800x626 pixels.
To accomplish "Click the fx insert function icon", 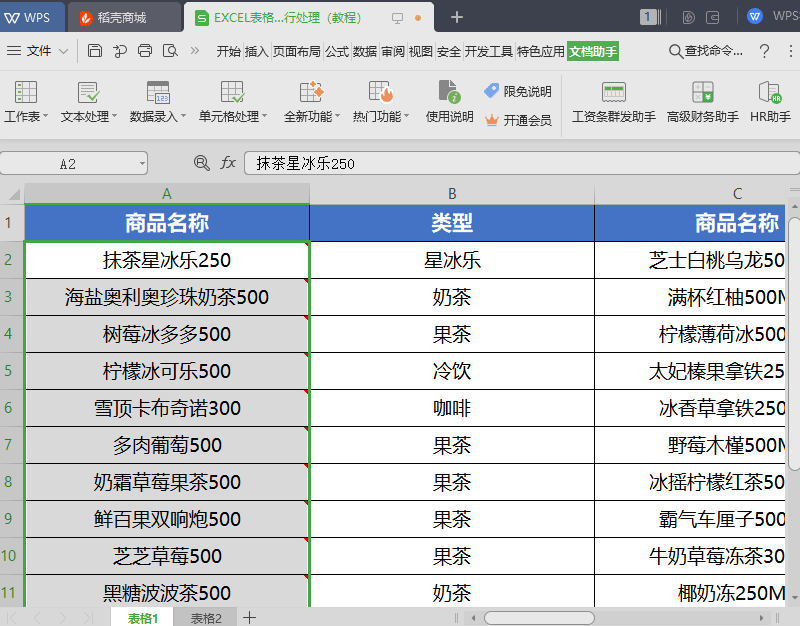I will coord(228,163).
